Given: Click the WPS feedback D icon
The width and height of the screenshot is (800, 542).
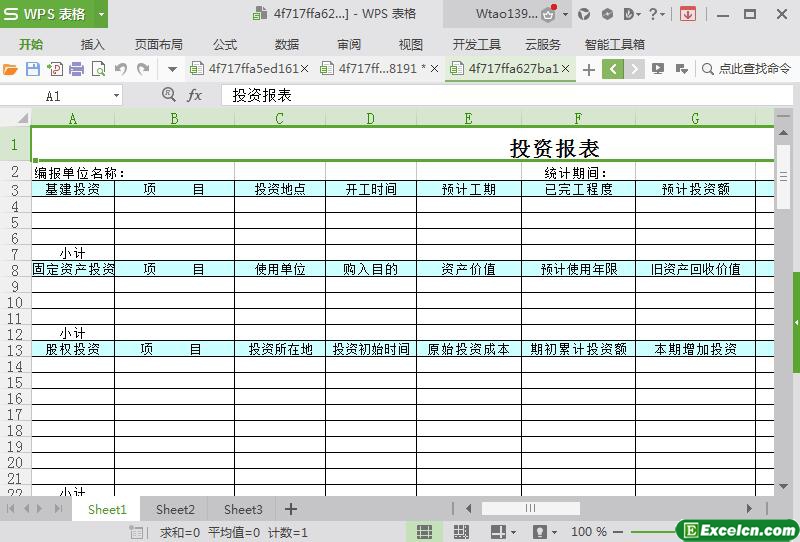Looking at the screenshot, I should click(632, 14).
